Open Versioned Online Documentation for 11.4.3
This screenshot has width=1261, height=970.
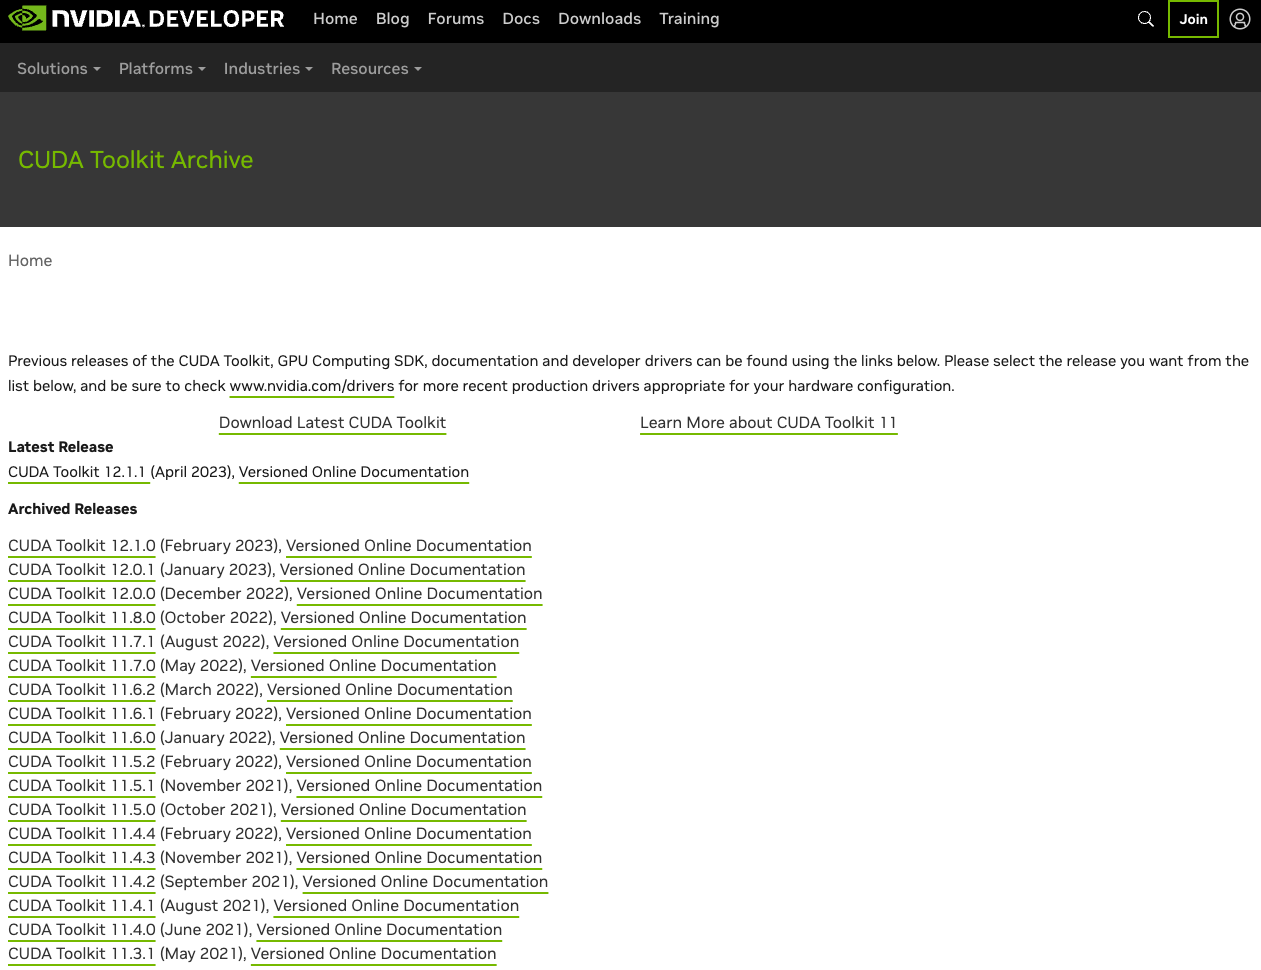(420, 858)
